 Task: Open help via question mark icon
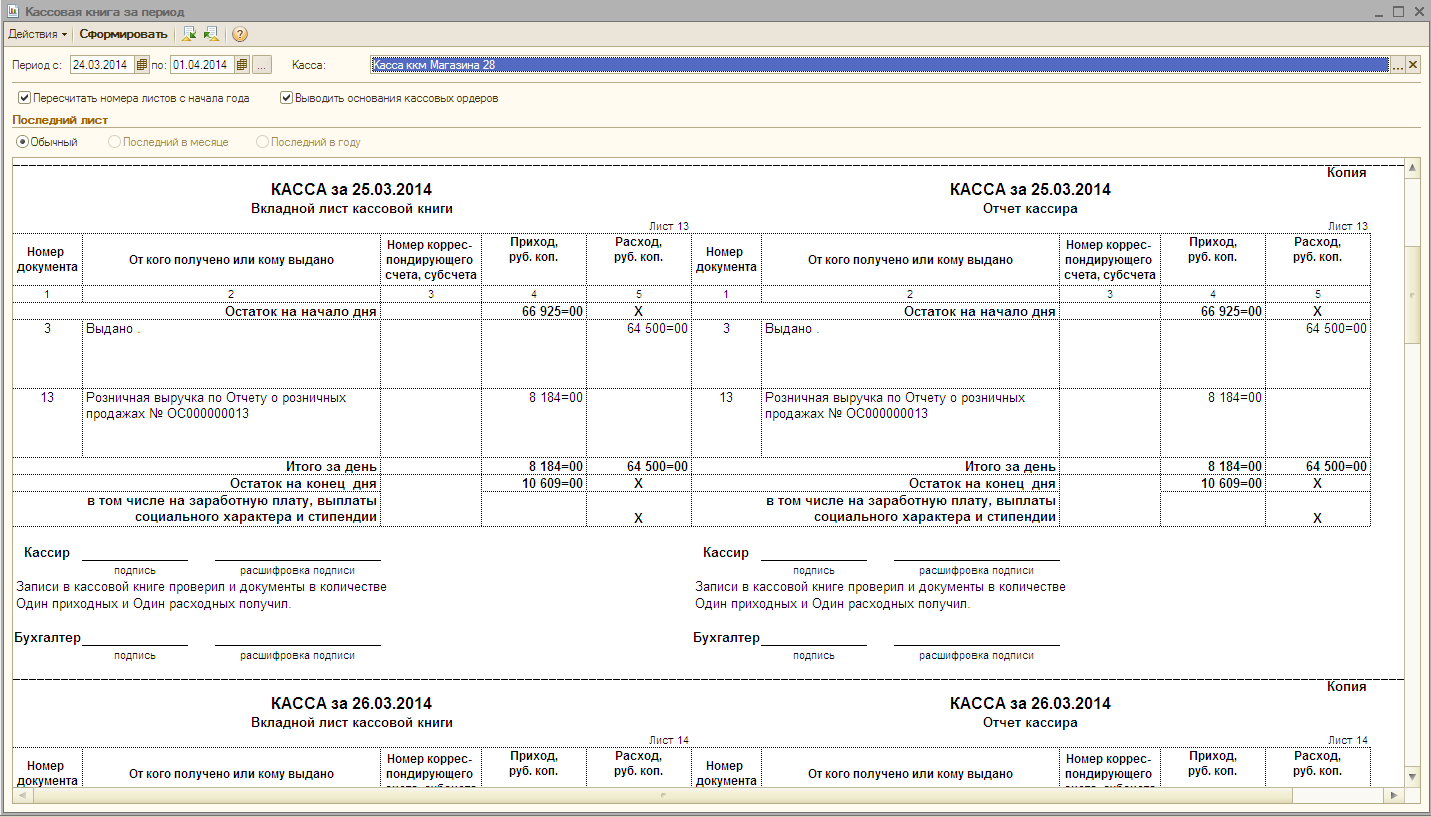[x=240, y=34]
